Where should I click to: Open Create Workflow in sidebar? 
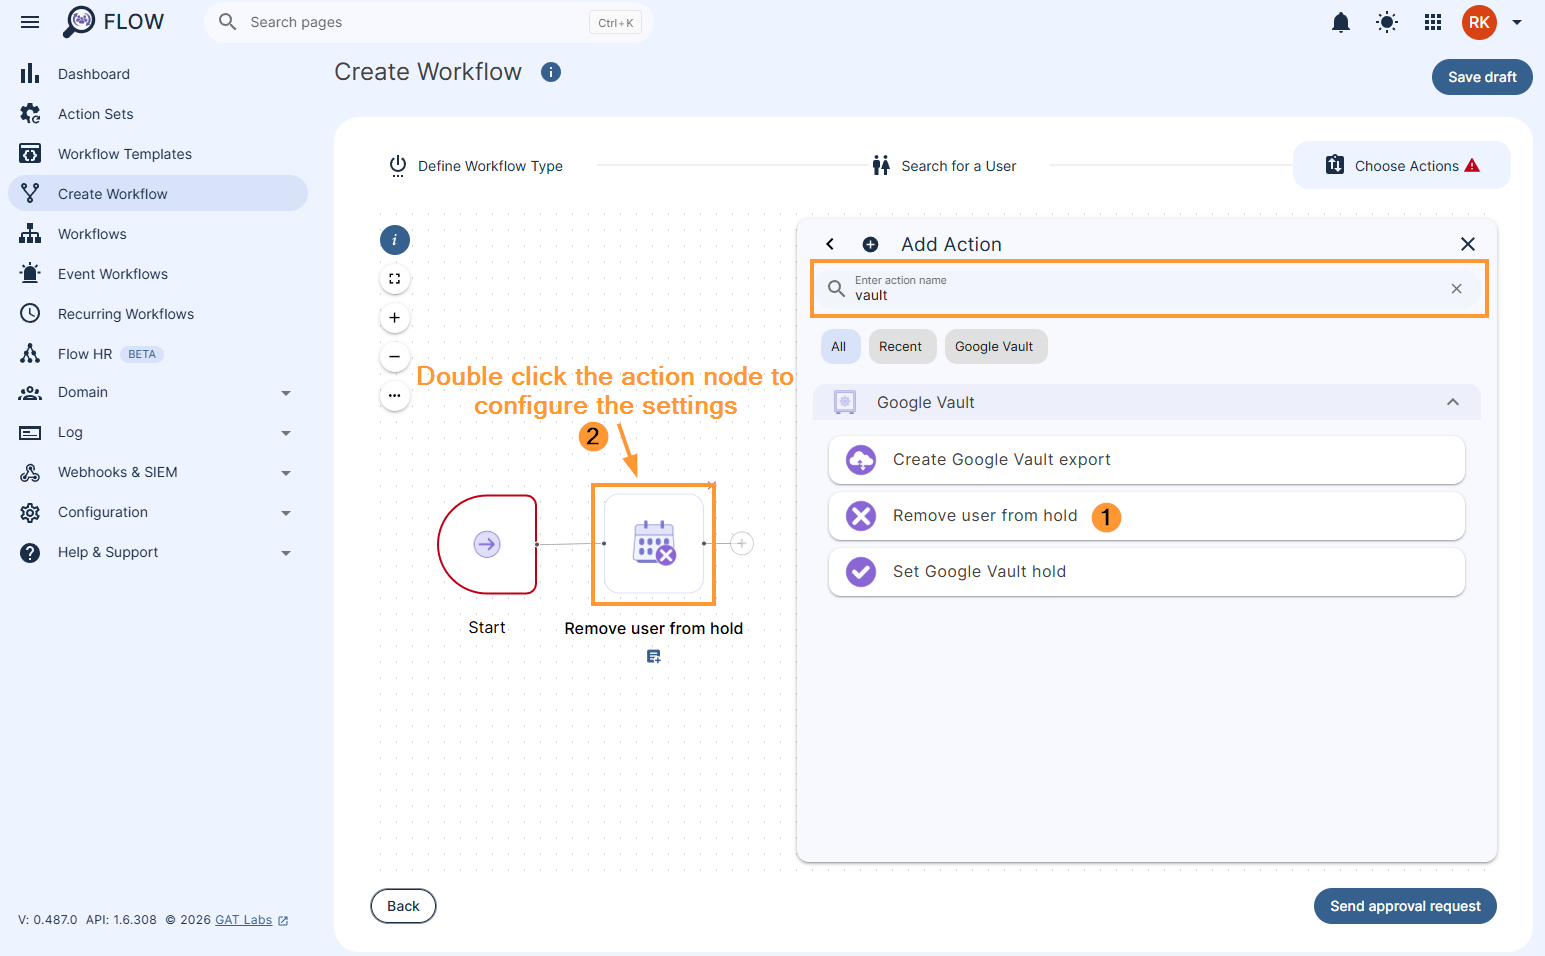point(158,194)
